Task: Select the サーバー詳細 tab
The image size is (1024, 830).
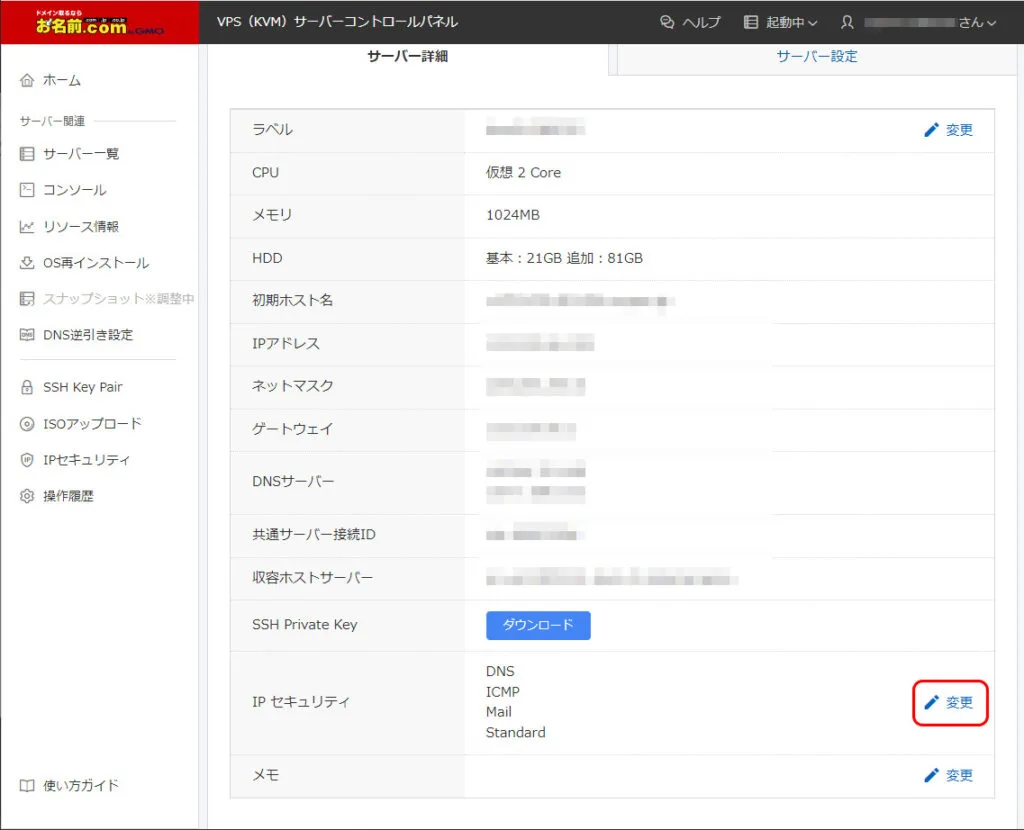Action: [408, 57]
